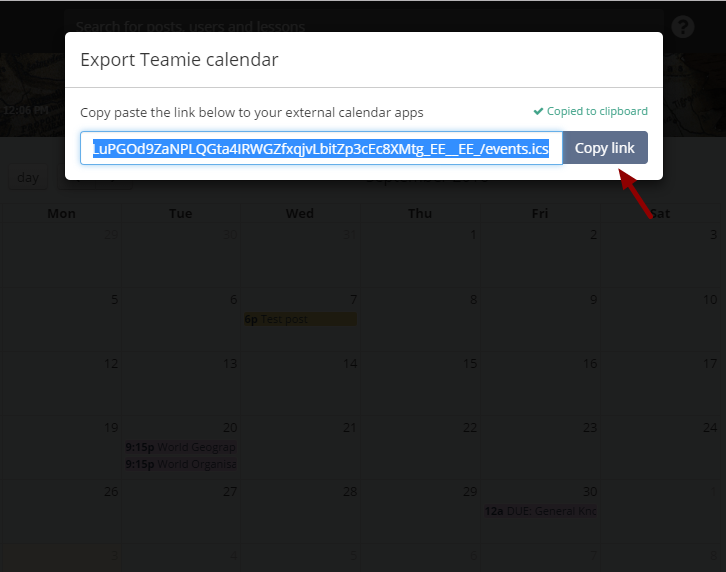Click the Export Teamie calendar title

click(179, 60)
